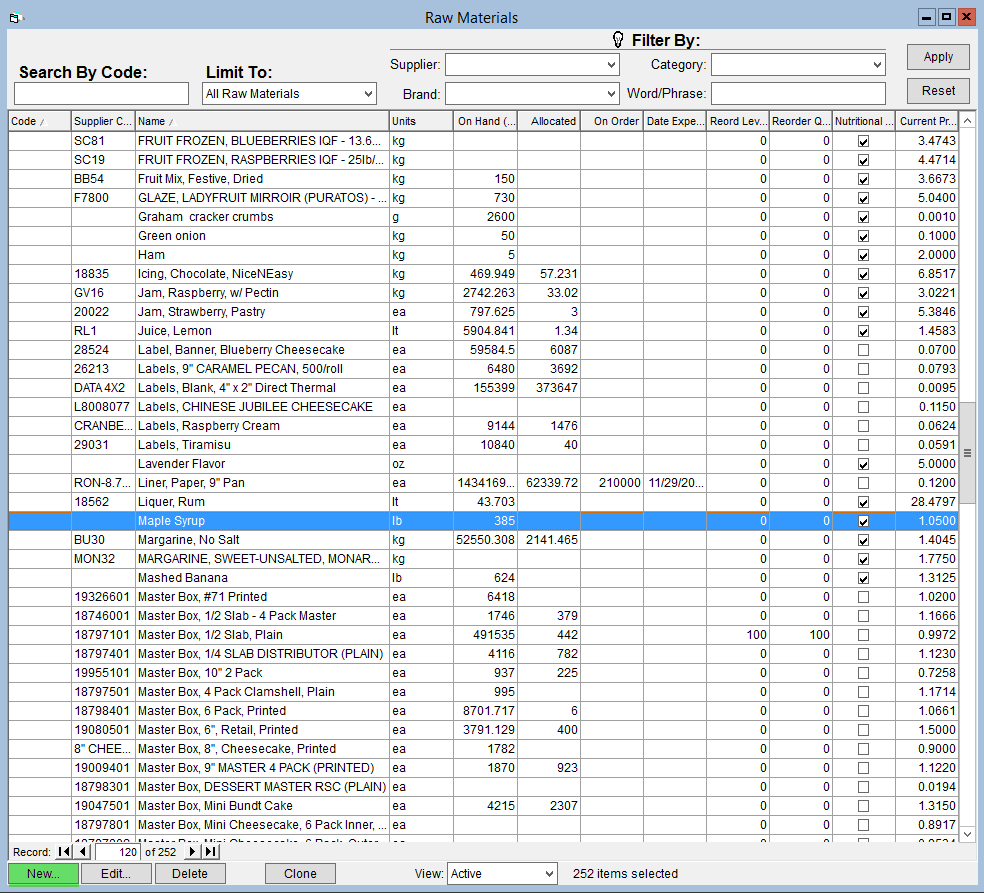
Task: Uncheck Nutritional box for Liquer, Rum
Action: coord(864,502)
